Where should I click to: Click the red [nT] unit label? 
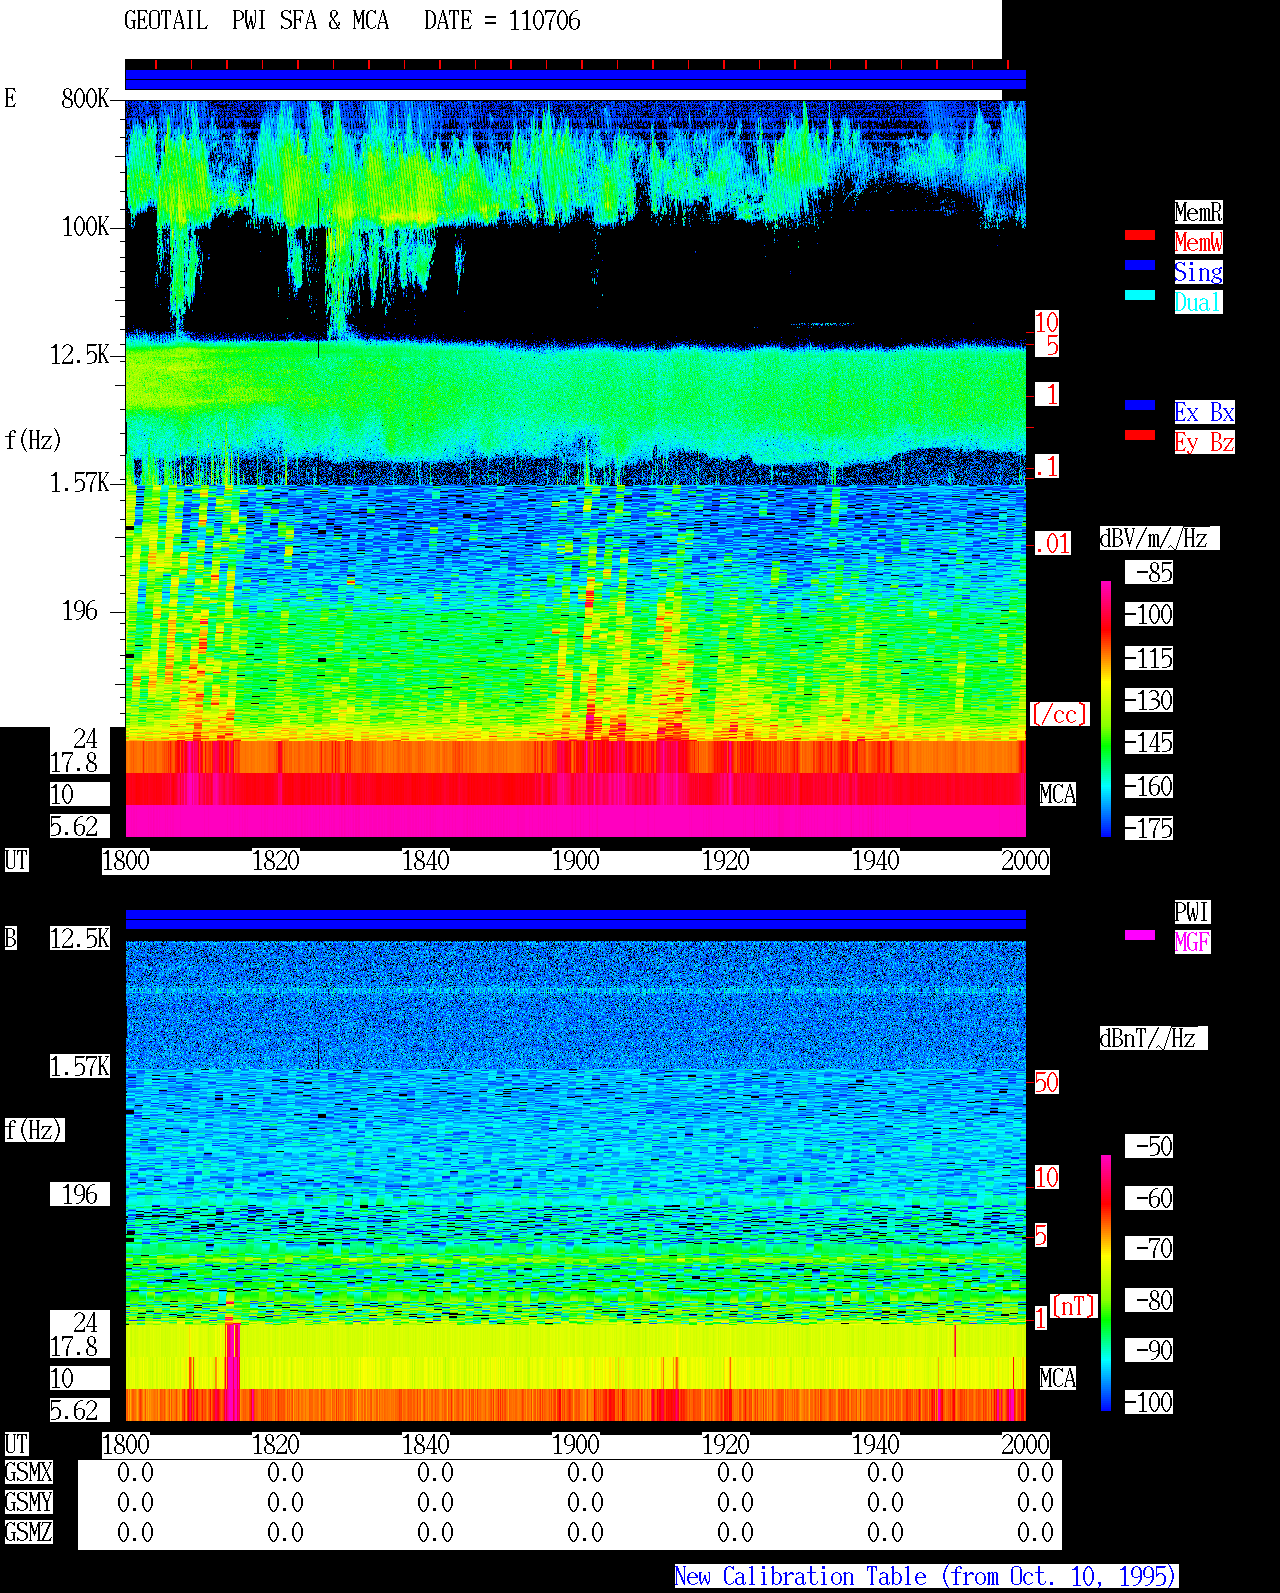point(1074,1306)
